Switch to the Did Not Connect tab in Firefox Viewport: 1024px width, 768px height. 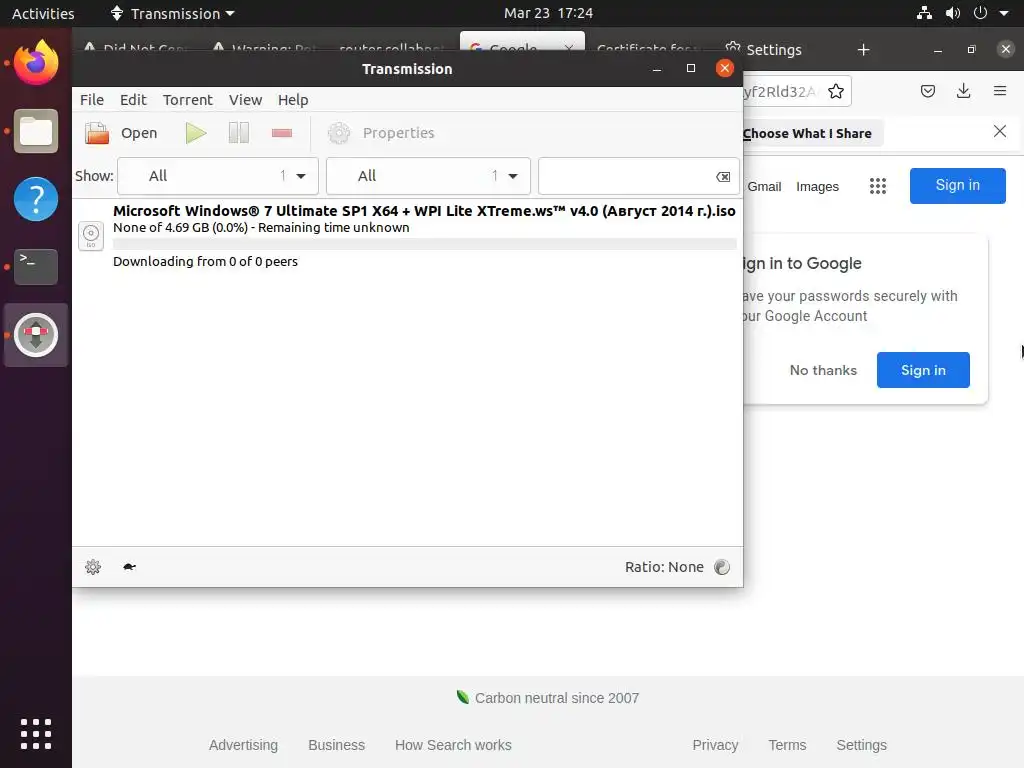coord(137,50)
